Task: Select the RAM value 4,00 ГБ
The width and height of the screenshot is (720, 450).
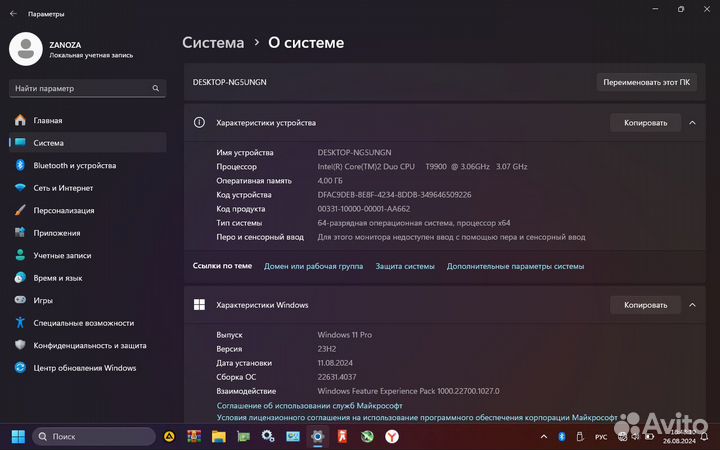Action: point(330,181)
